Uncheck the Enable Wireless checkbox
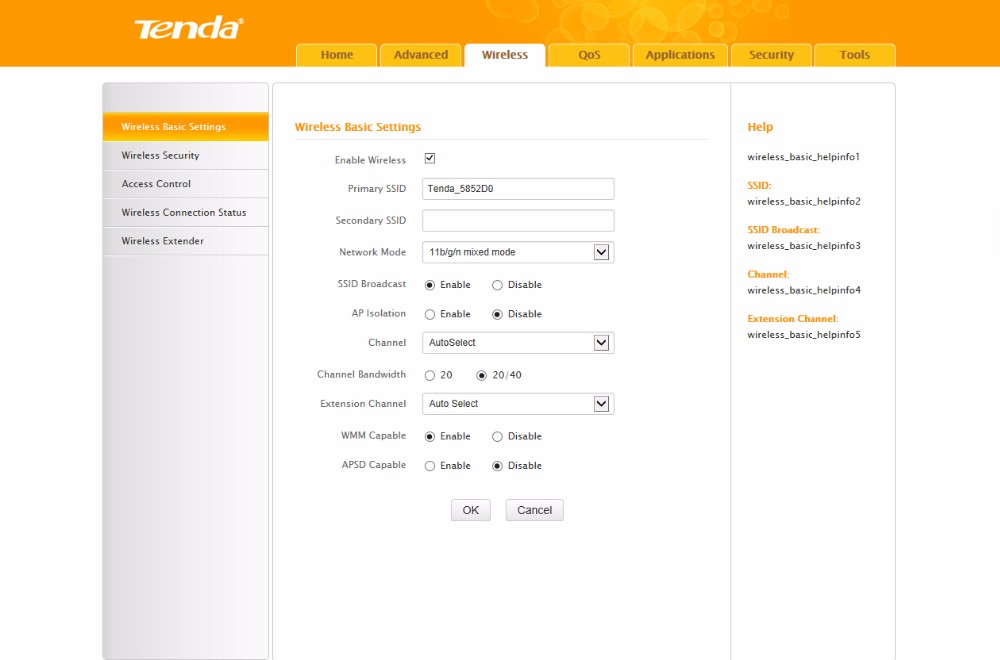This screenshot has height=660, width=1000. point(430,159)
